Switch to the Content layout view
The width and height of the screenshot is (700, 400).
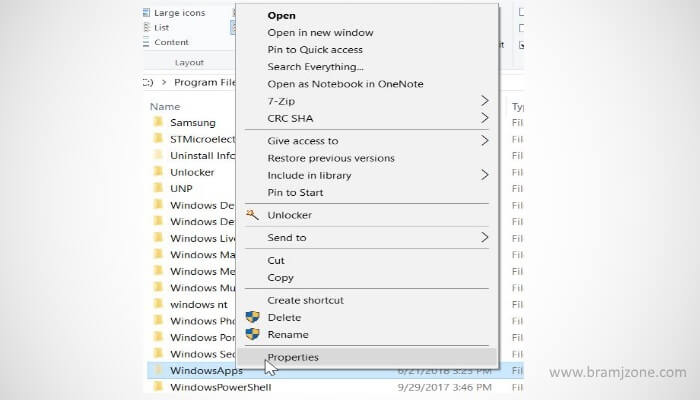point(166,42)
